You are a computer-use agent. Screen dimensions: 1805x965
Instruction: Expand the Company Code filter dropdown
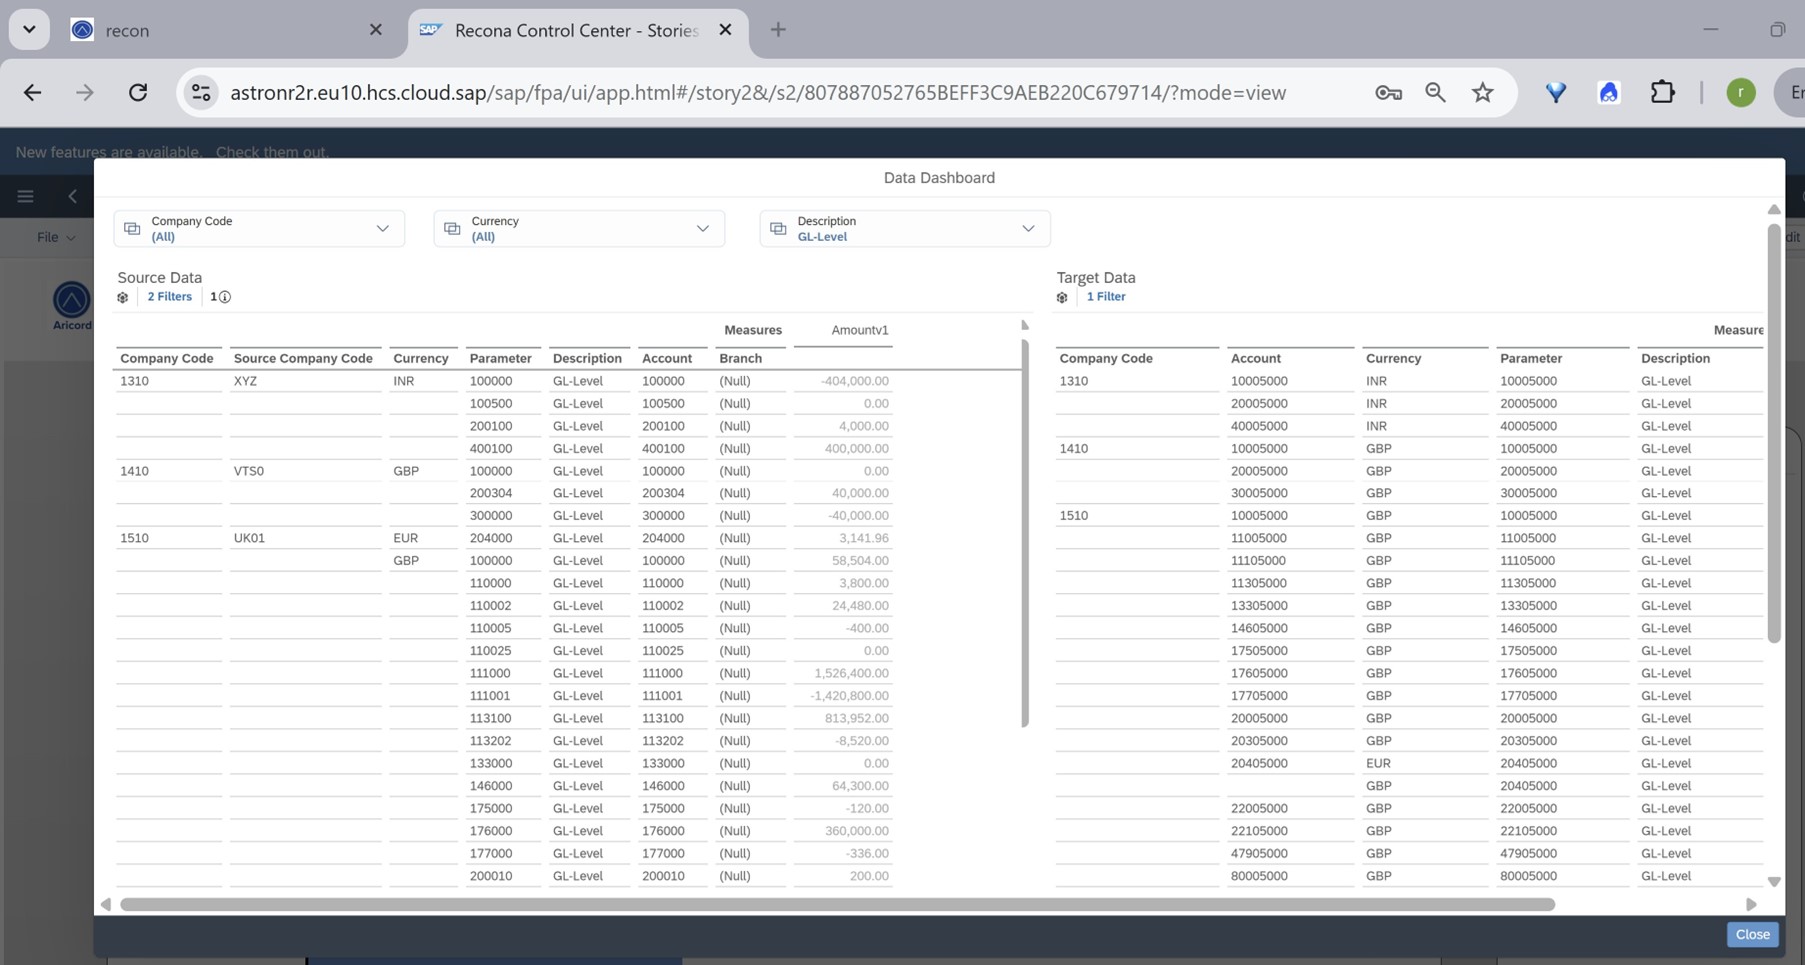pos(382,229)
